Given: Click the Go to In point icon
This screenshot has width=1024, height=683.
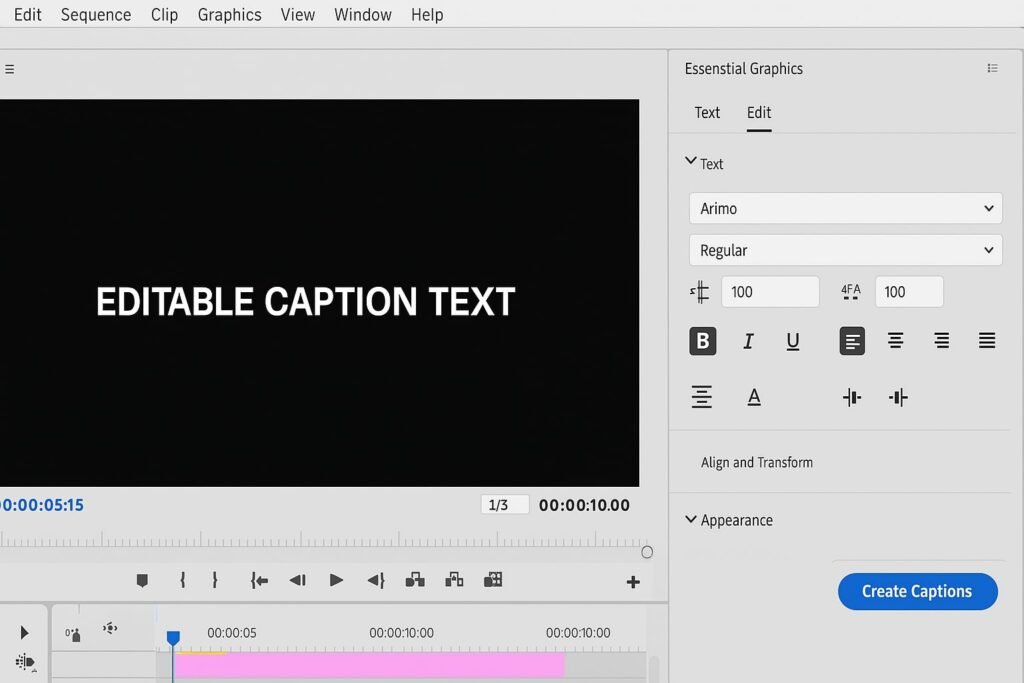Looking at the screenshot, I should pyautogui.click(x=259, y=580).
